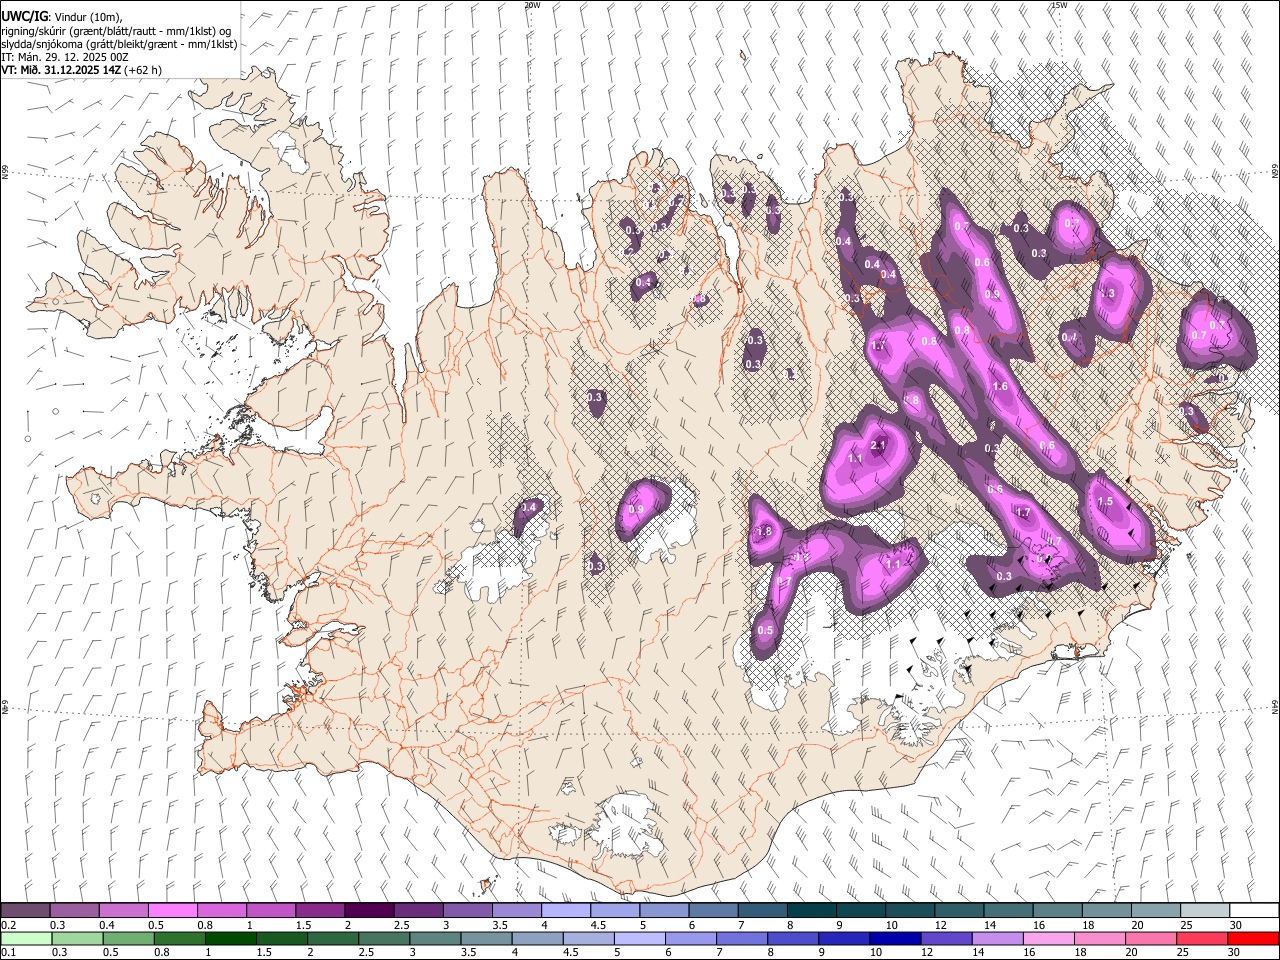Select the crimson swatch between 25 and 30 on the lower scale
This screenshot has height=960, width=1280.
click(x=1201, y=938)
